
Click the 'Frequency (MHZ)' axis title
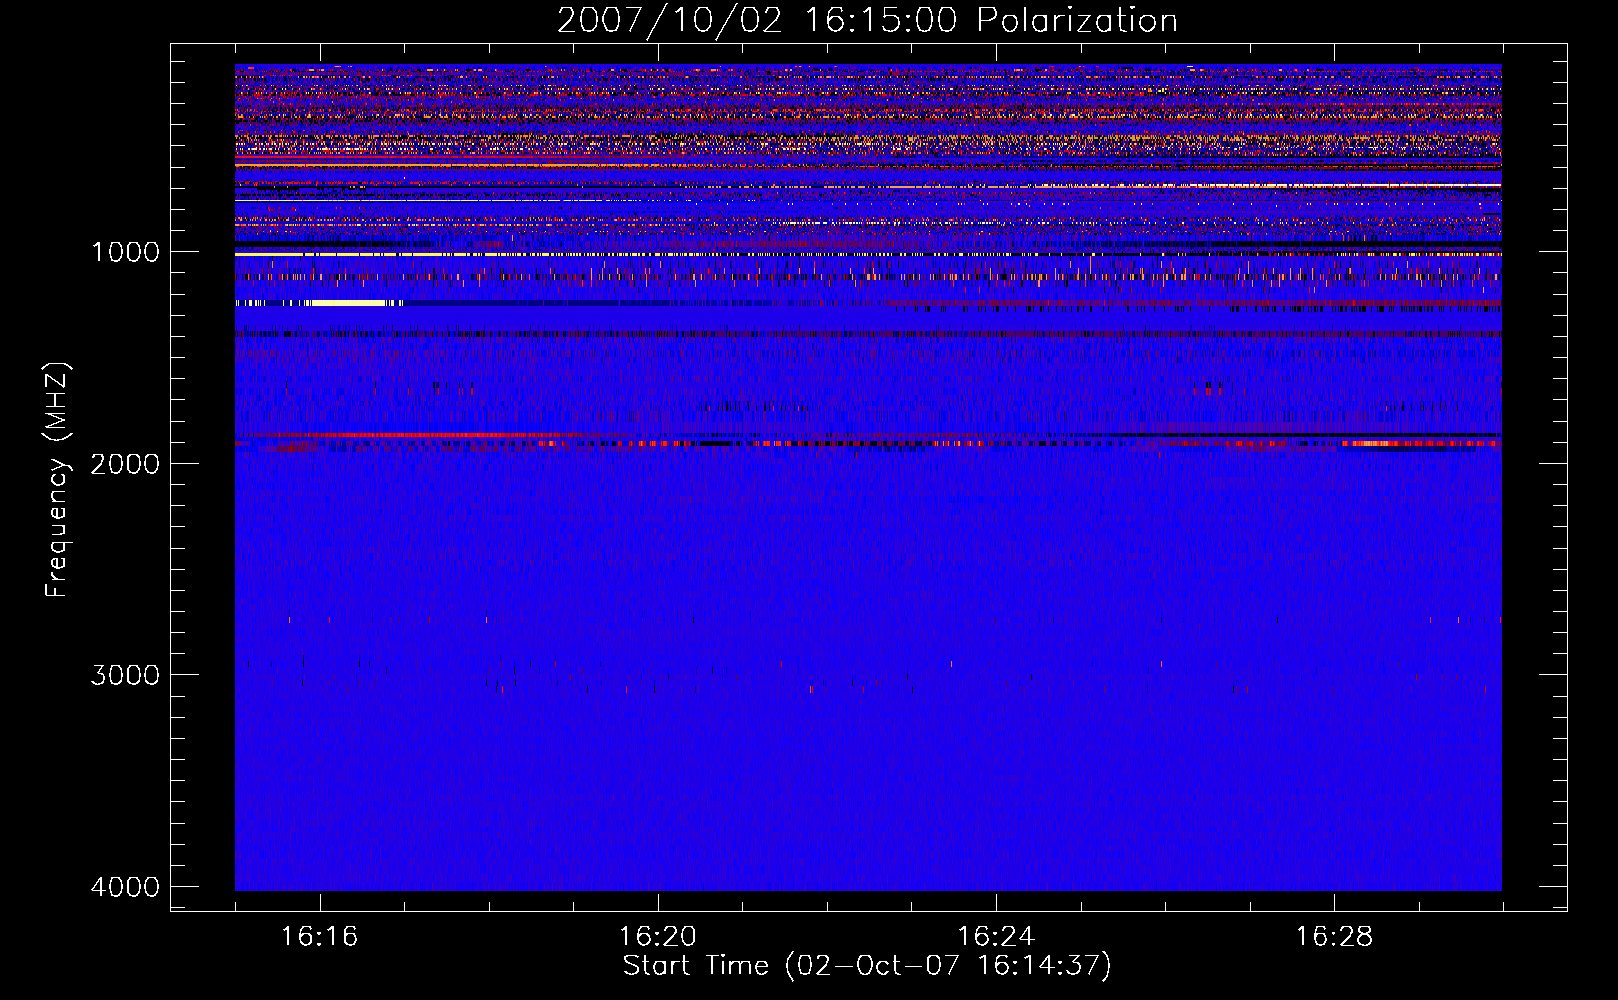pyautogui.click(x=58, y=480)
